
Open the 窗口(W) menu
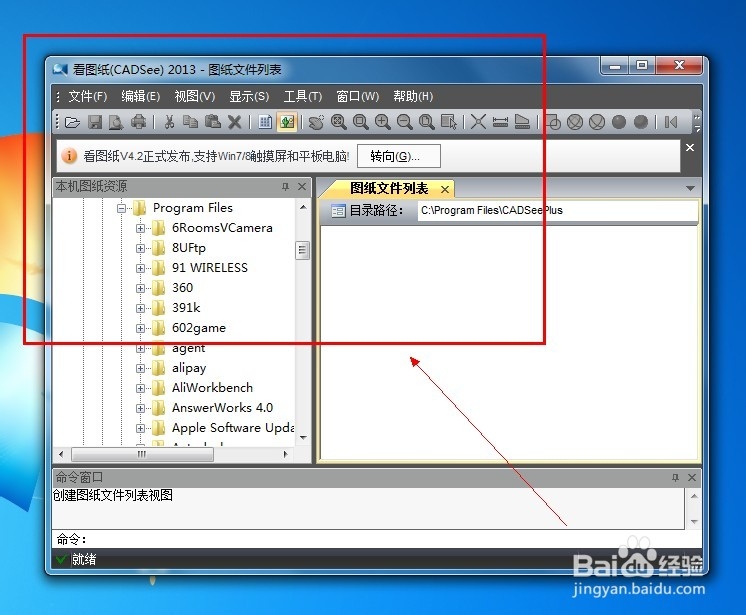point(358,97)
